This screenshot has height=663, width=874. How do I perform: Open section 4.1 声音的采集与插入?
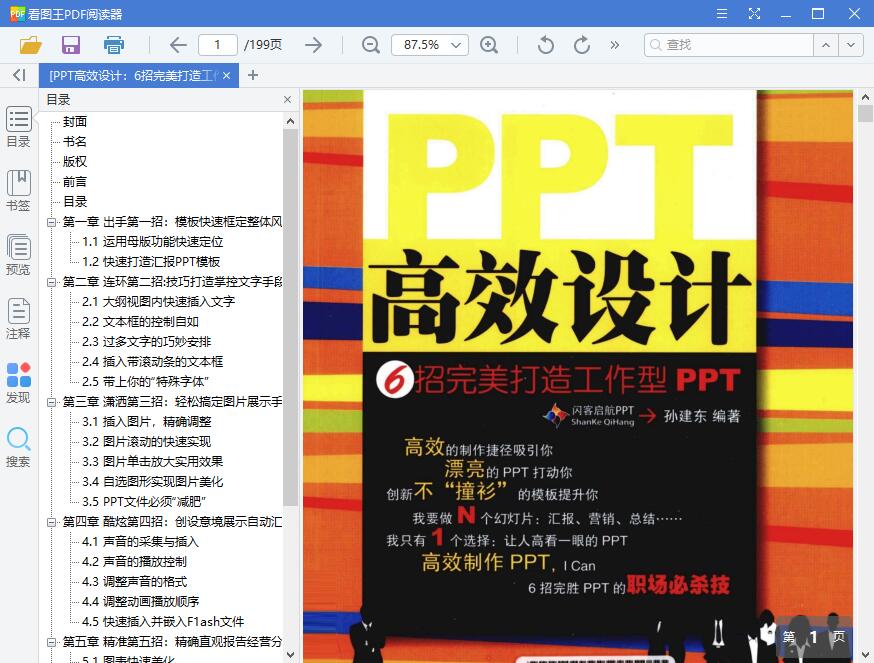(x=140, y=542)
